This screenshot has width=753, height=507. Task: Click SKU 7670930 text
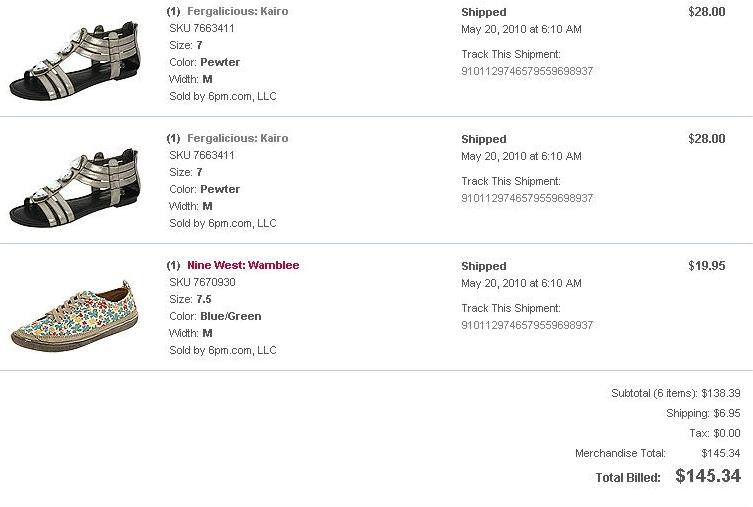coord(203,283)
